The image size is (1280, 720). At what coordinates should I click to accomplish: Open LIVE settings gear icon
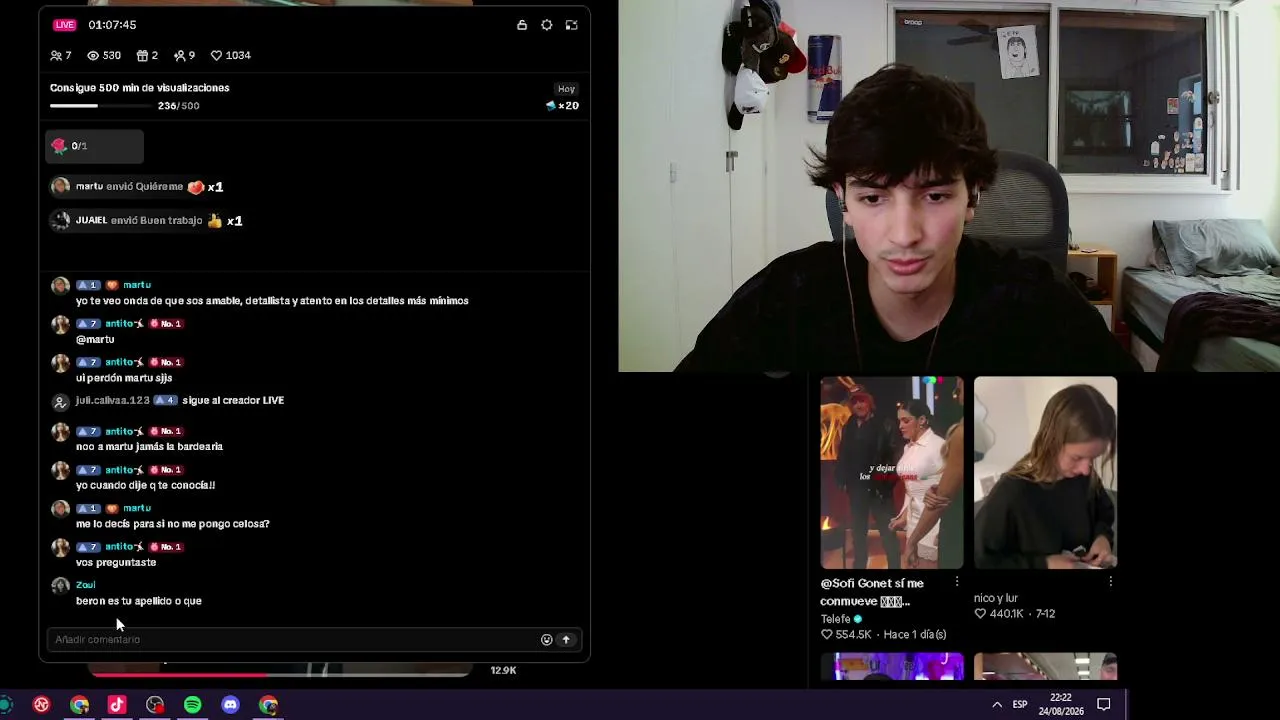(x=547, y=25)
